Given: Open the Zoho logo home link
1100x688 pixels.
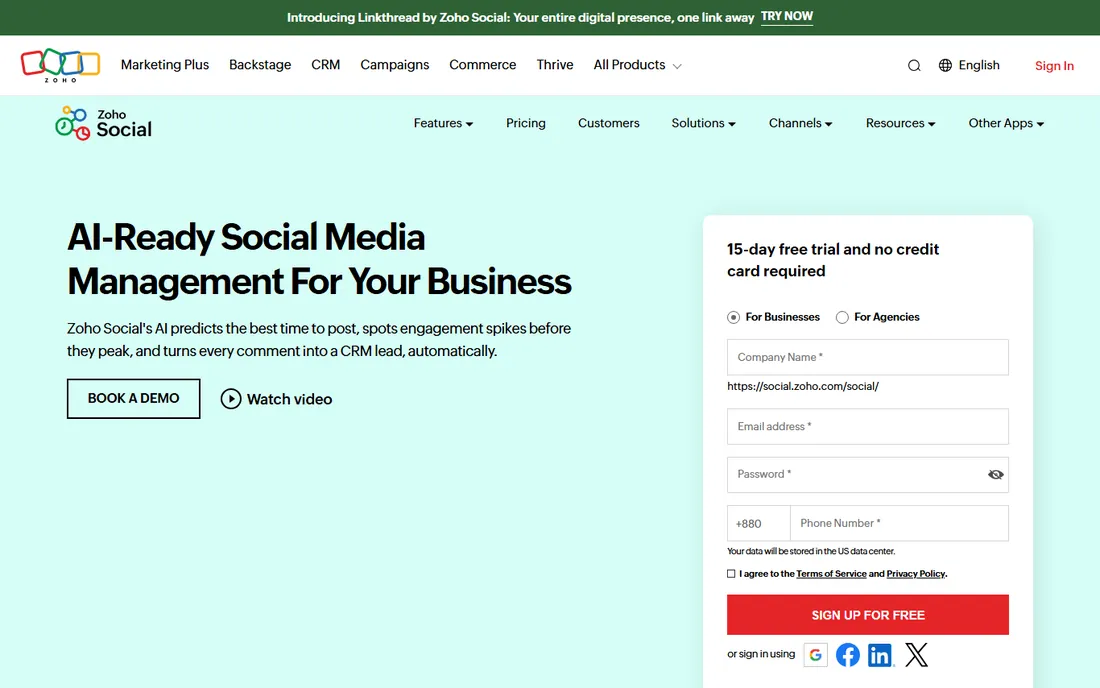Looking at the screenshot, I should pos(60,65).
